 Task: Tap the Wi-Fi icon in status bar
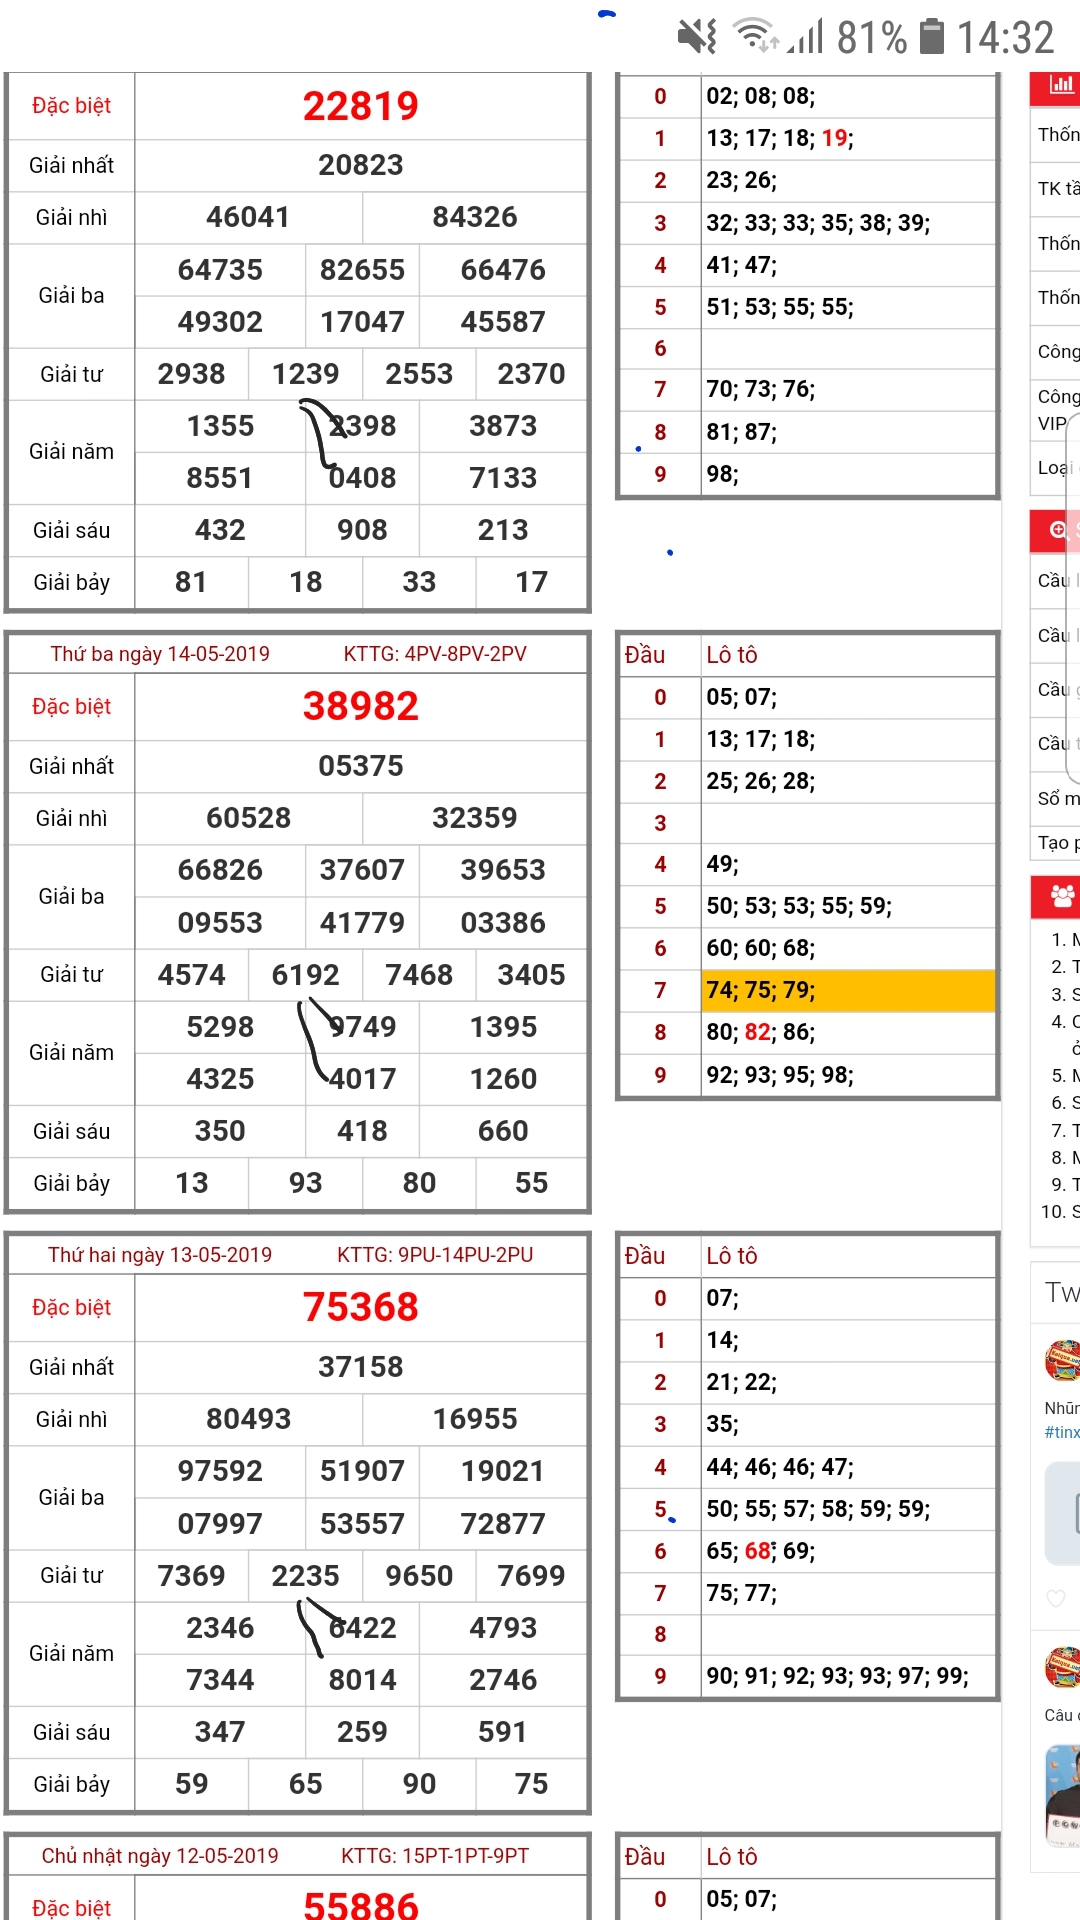pos(757,36)
